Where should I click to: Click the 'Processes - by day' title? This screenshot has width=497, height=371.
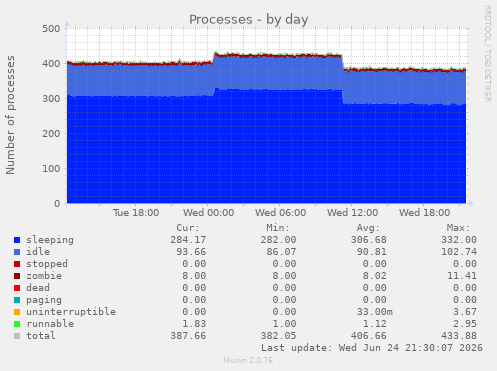pyautogui.click(x=249, y=20)
